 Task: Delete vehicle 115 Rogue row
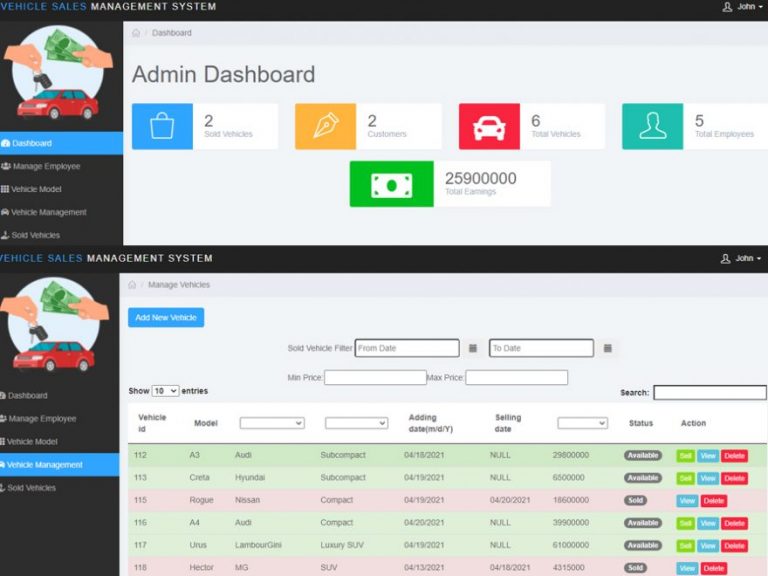713,501
